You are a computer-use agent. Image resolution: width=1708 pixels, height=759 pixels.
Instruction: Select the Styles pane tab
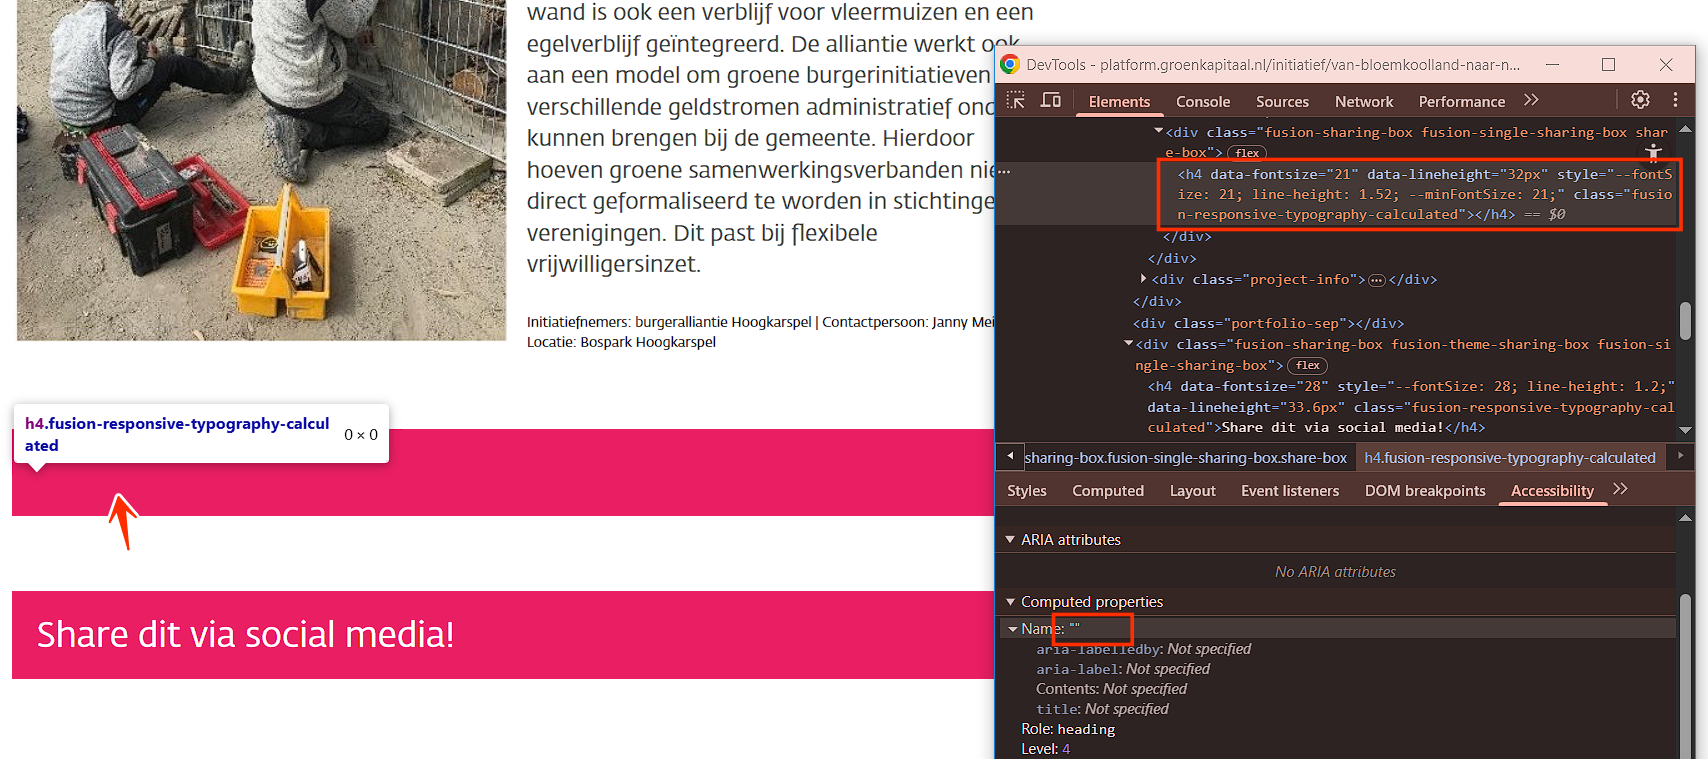(1026, 491)
